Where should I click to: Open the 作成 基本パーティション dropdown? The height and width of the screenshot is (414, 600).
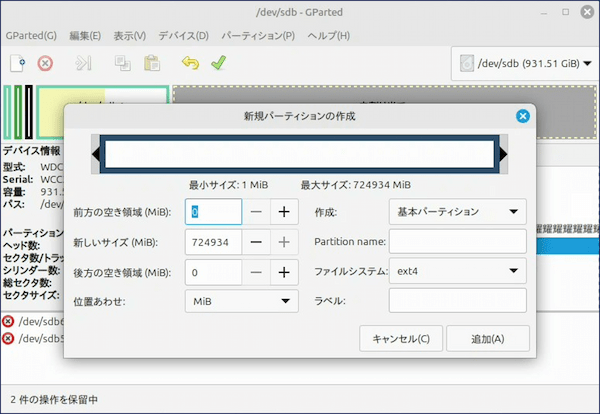tap(456, 212)
